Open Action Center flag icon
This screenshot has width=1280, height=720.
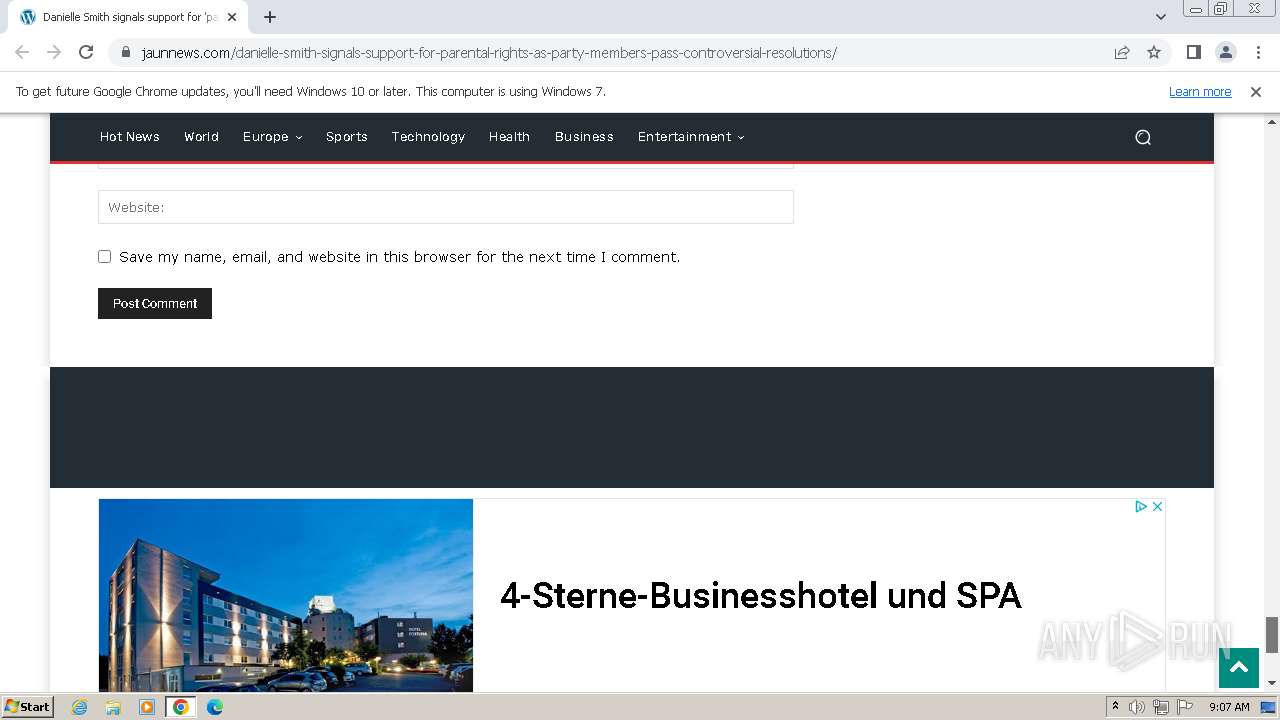click(1185, 707)
